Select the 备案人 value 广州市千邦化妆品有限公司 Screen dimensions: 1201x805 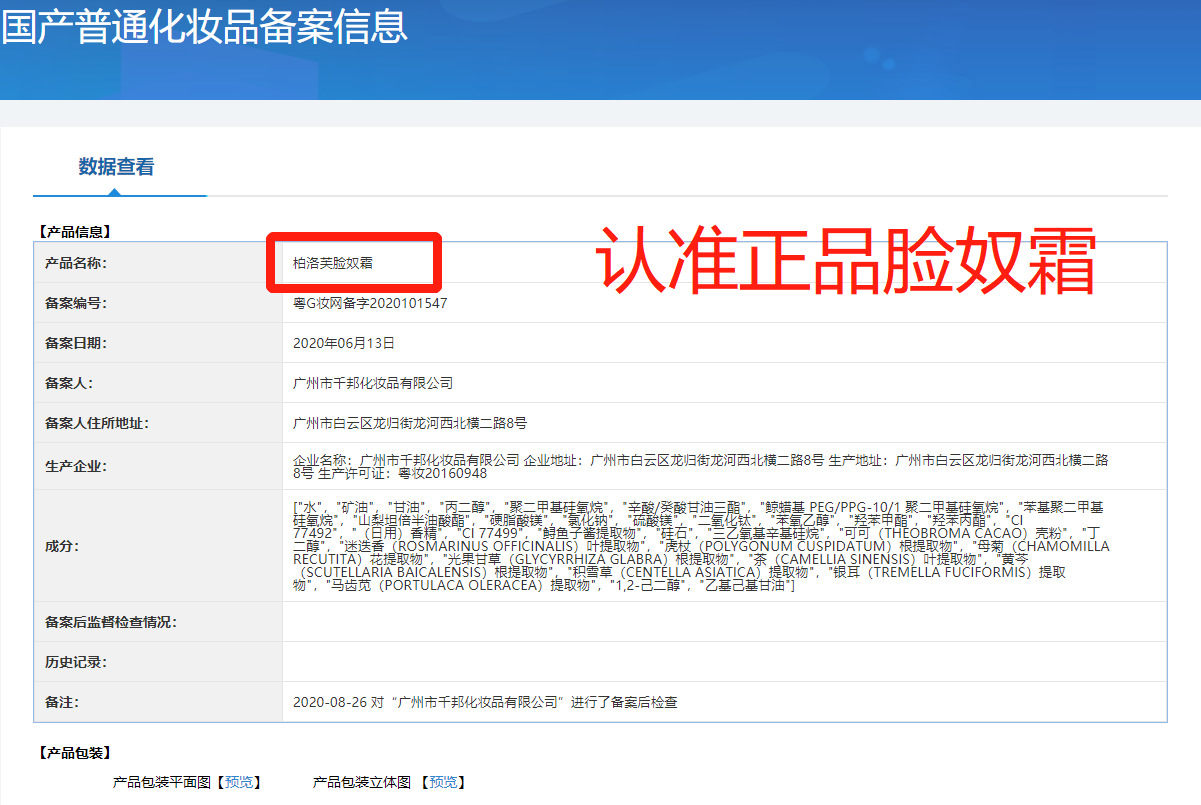(373, 383)
